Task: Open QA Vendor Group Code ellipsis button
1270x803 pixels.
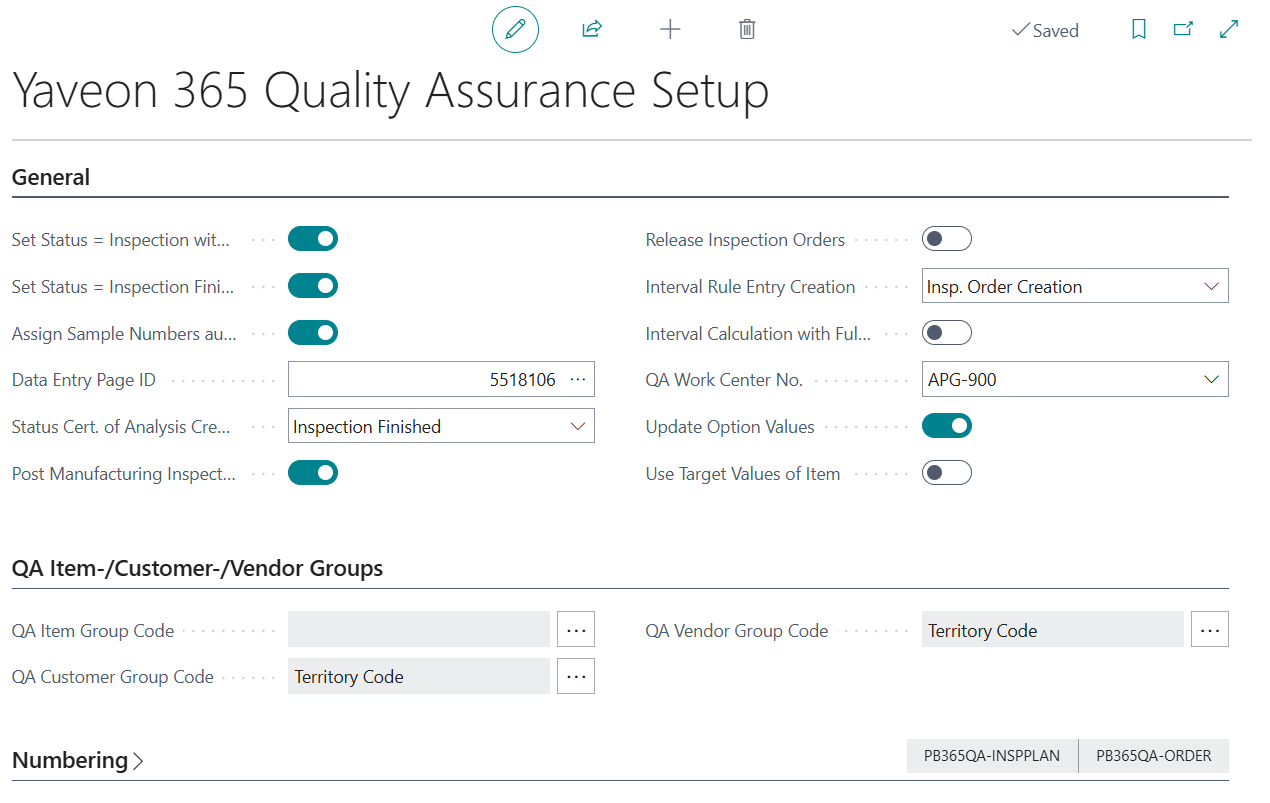Action: [x=1210, y=630]
